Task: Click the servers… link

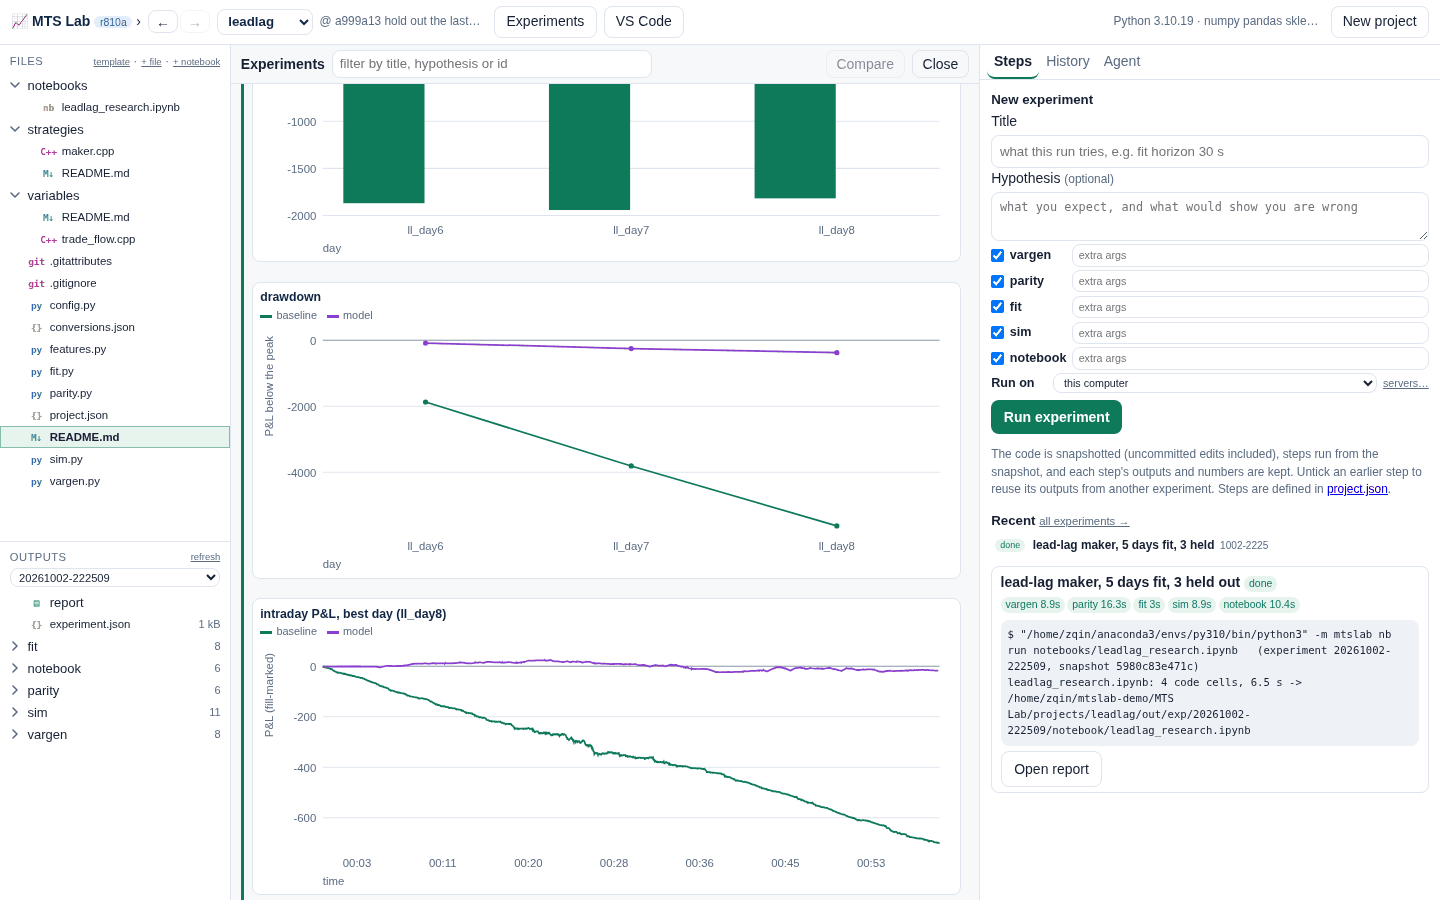Action: [x=1406, y=384]
